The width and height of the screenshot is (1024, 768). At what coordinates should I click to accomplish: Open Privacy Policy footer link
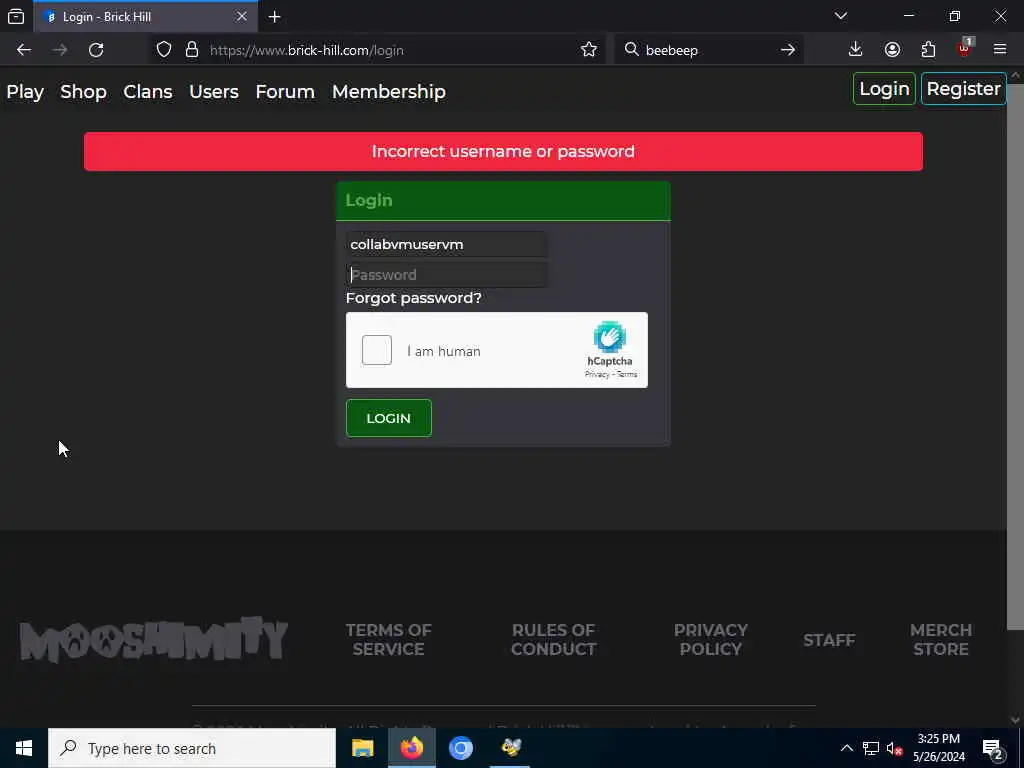point(711,639)
